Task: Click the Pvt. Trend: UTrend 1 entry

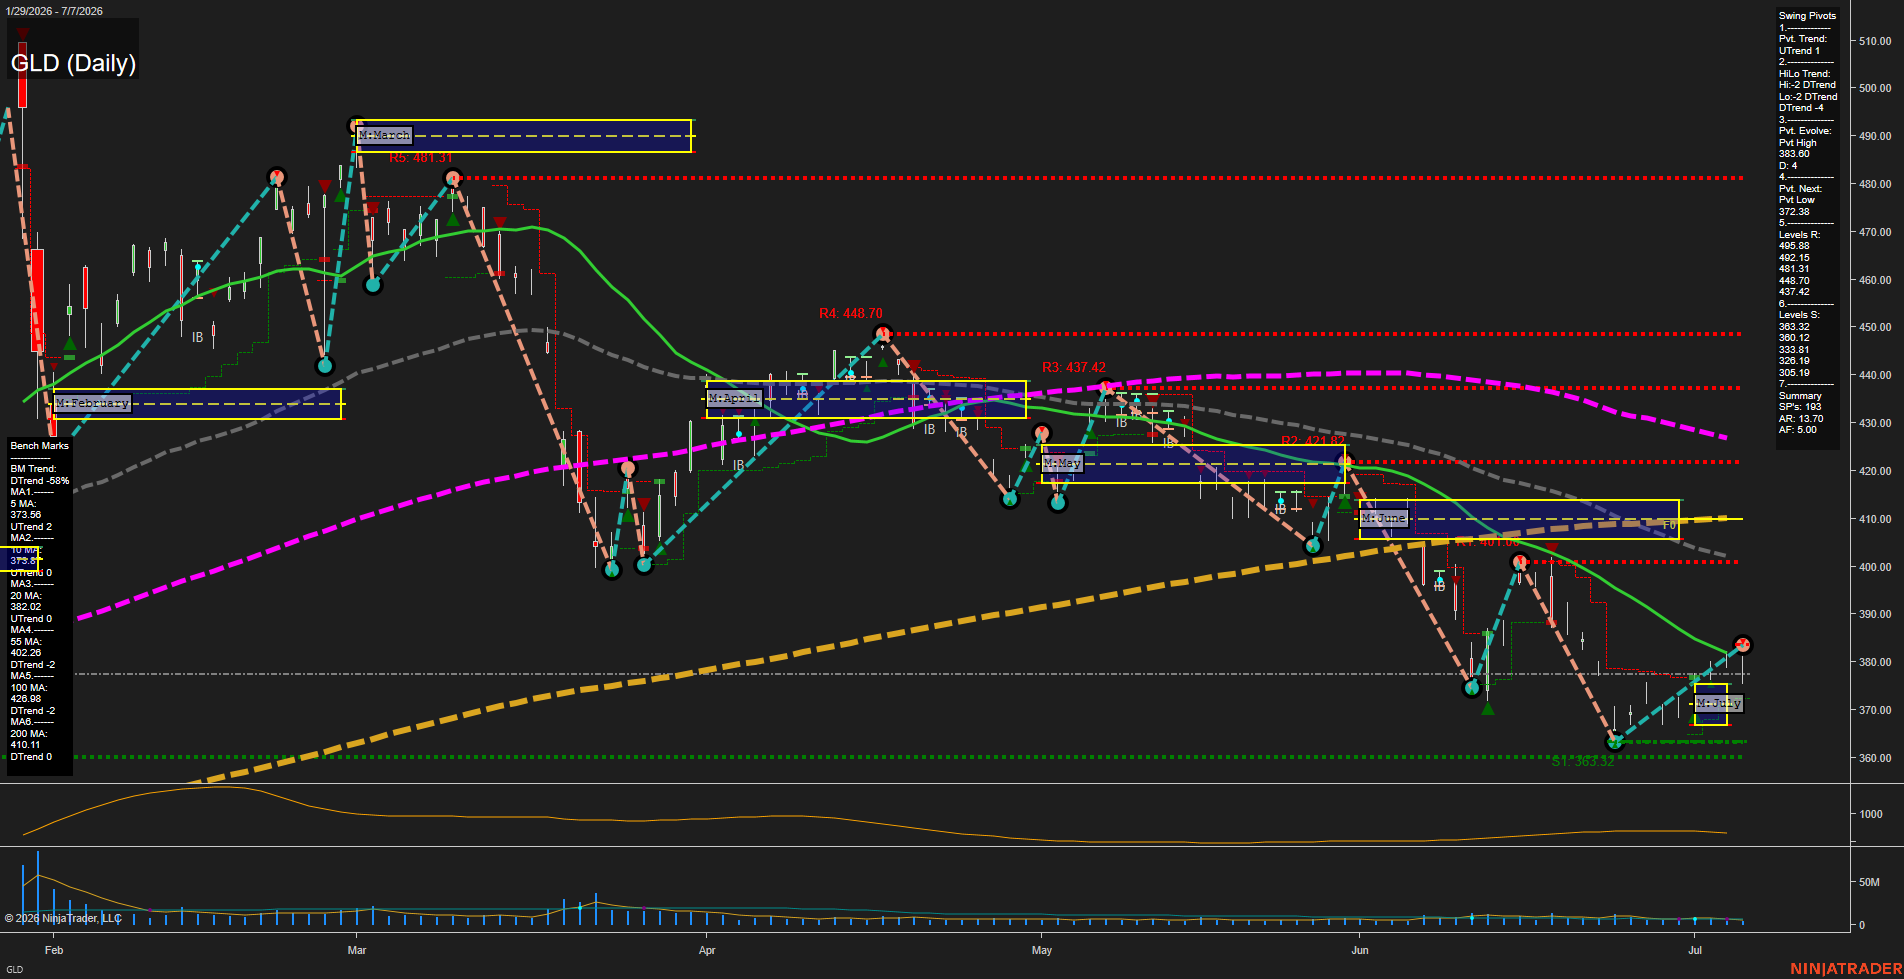Action: (x=1803, y=45)
